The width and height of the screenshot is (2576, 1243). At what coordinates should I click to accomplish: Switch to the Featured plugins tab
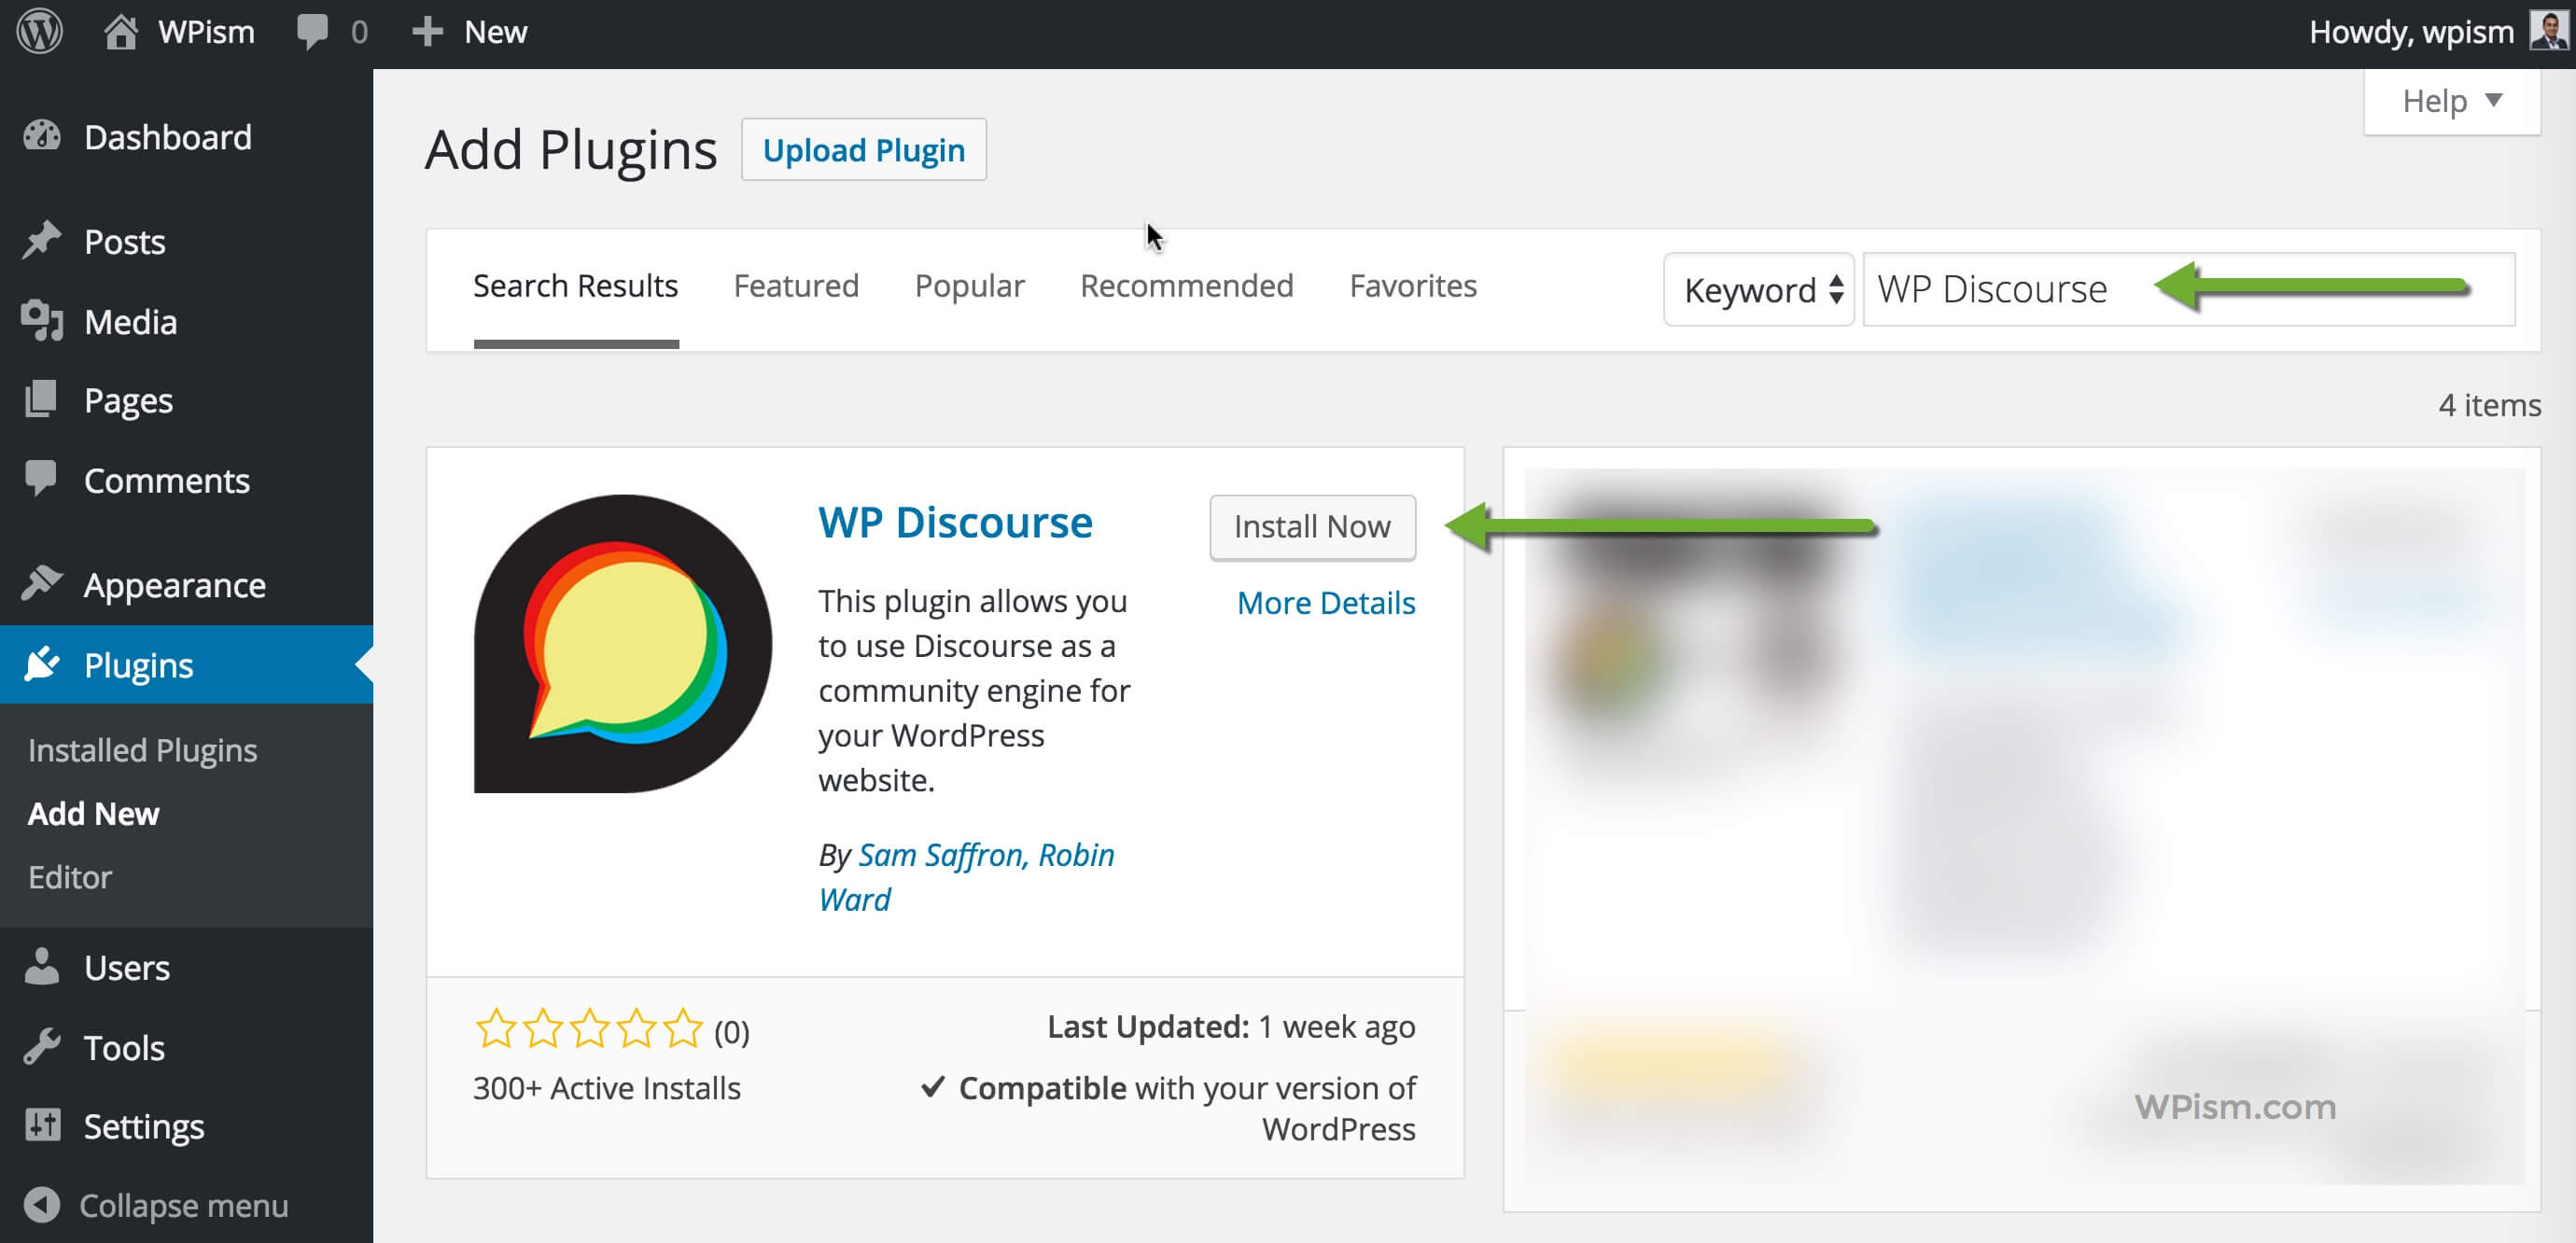(x=795, y=285)
